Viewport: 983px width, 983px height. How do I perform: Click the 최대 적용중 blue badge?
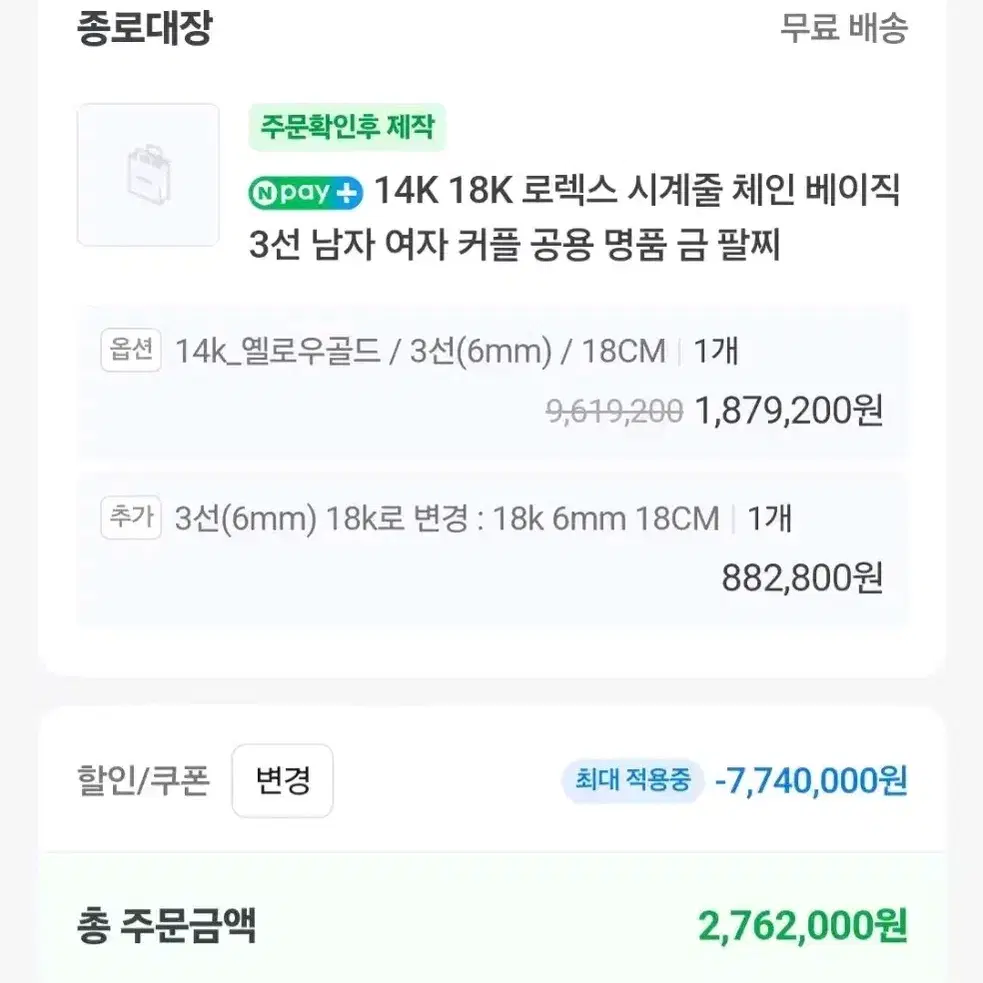click(x=633, y=781)
